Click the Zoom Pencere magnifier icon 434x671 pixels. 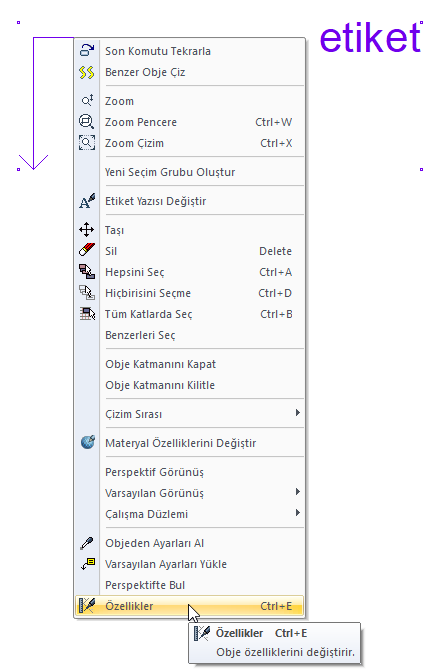tap(86, 122)
